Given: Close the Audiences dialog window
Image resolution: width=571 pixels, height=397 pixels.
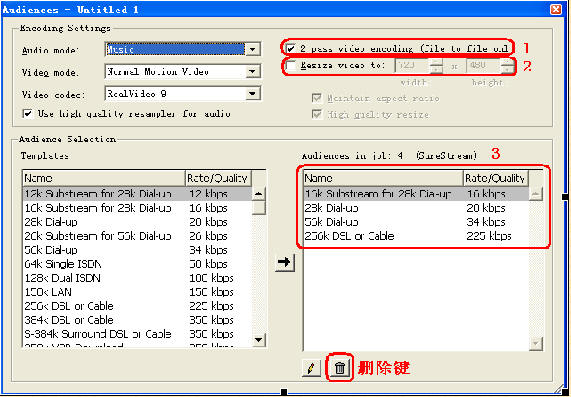Looking at the screenshot, I should tap(556, 9).
